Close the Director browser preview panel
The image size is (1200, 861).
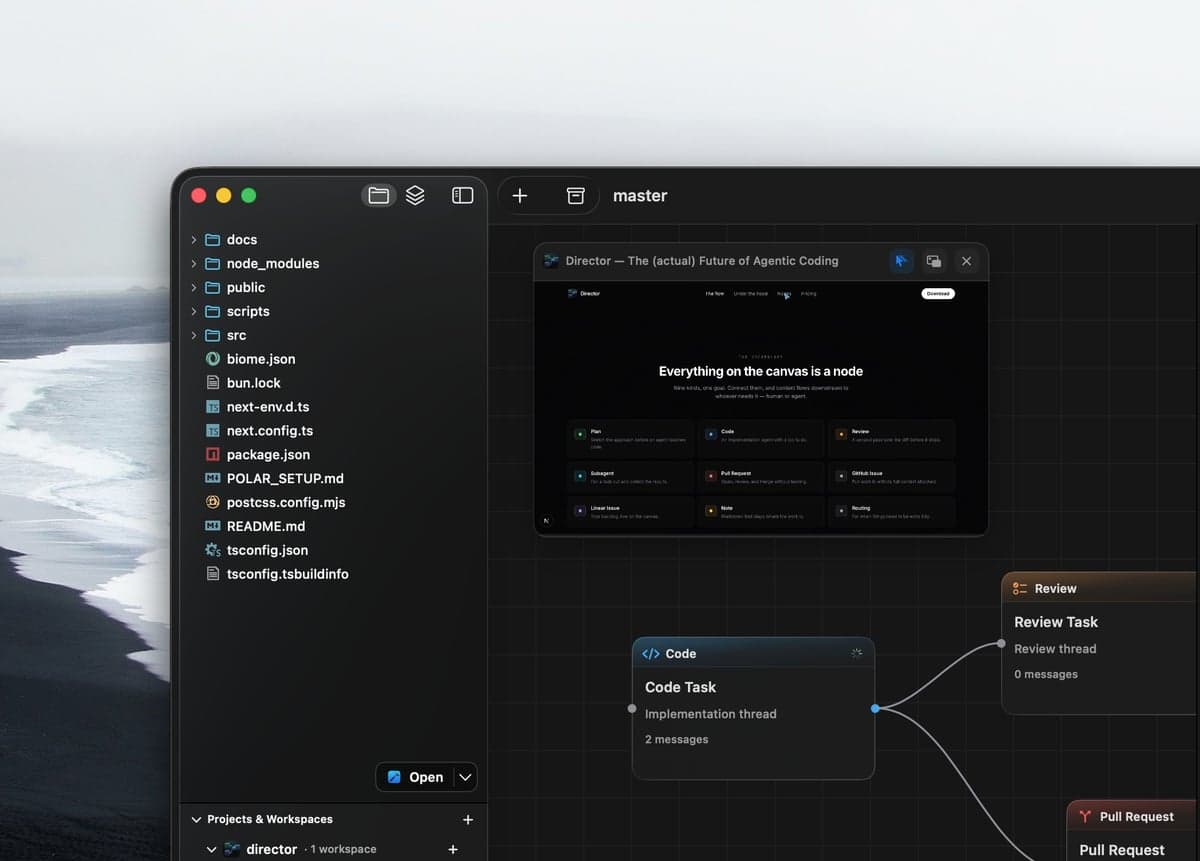(966, 261)
